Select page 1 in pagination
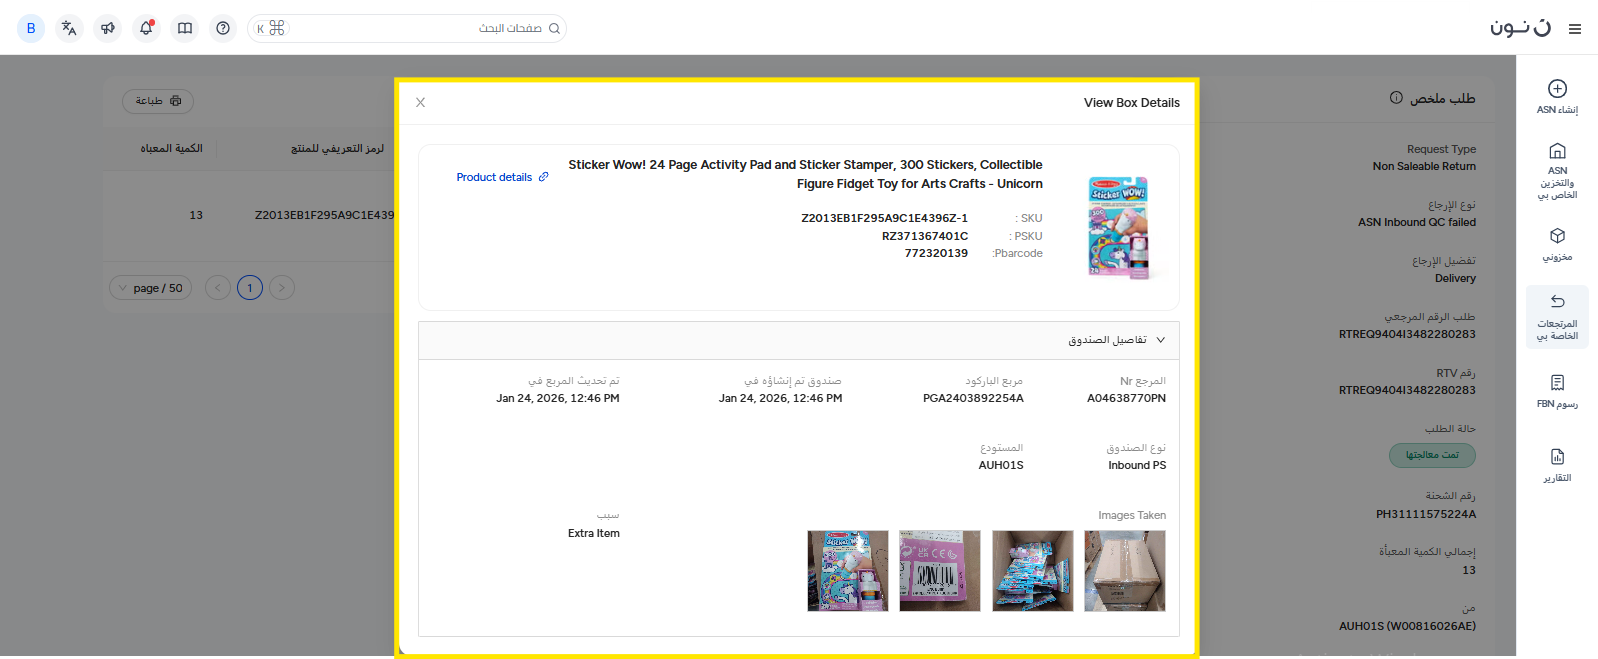The width and height of the screenshot is (1598, 659). pyautogui.click(x=250, y=288)
